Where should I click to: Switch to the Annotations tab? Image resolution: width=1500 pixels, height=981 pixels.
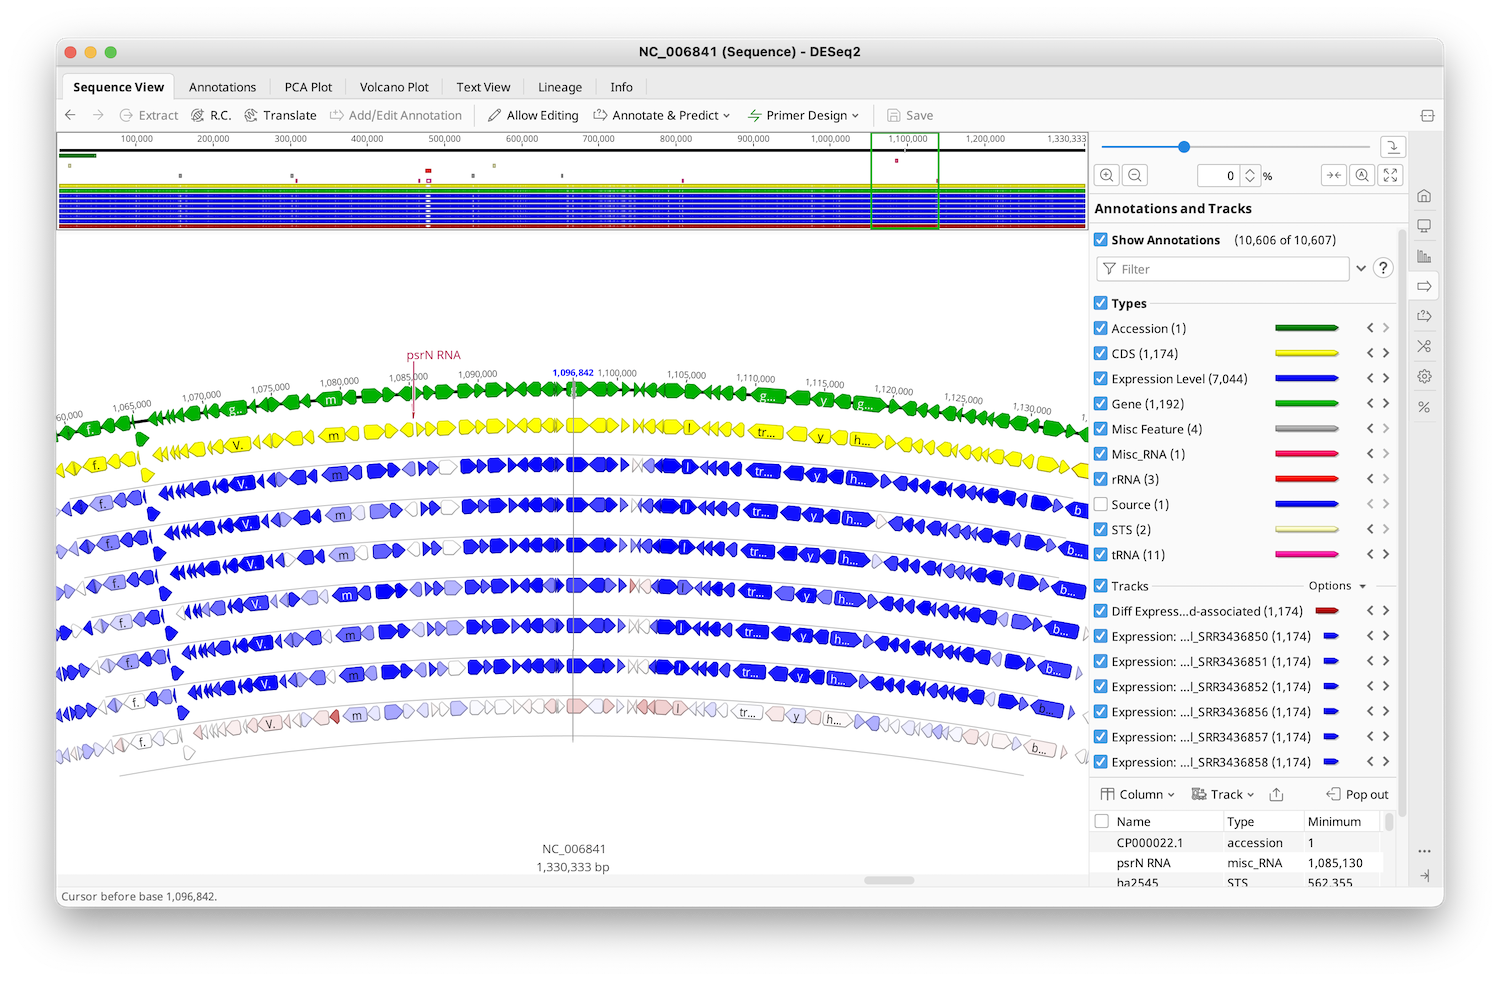[222, 87]
